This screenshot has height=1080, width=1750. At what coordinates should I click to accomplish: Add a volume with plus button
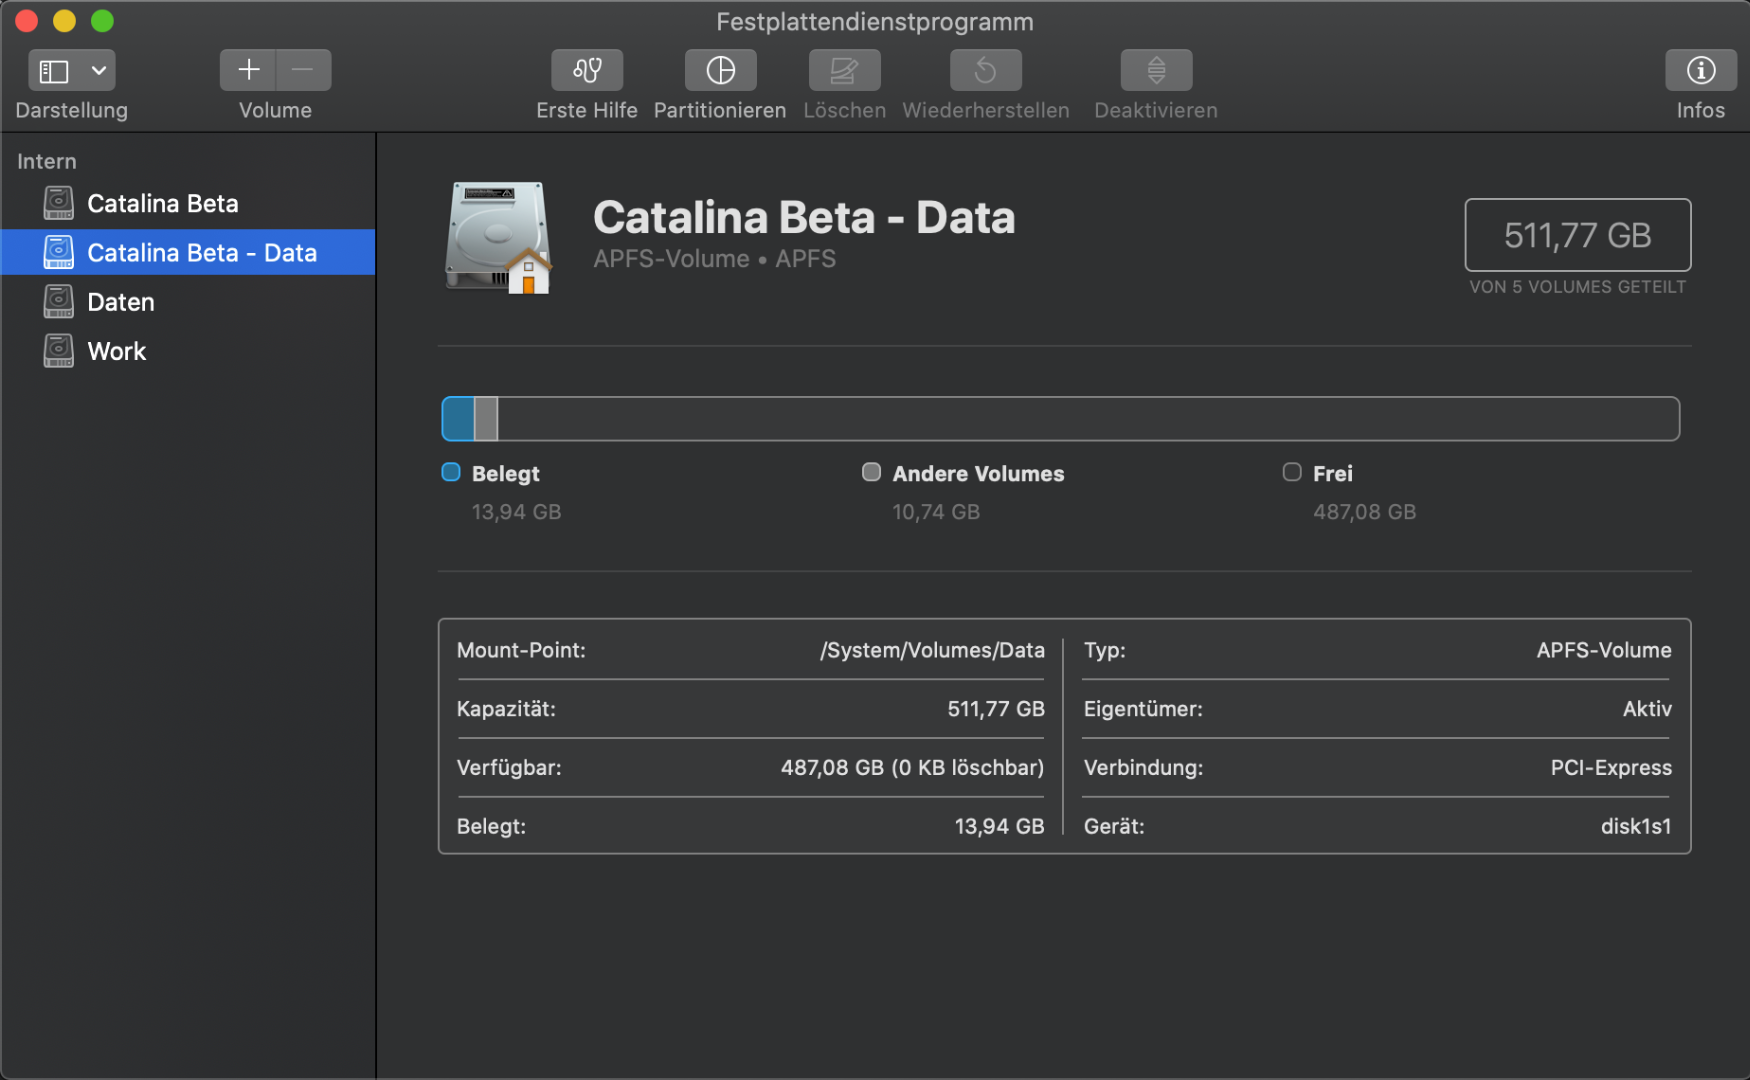point(248,70)
